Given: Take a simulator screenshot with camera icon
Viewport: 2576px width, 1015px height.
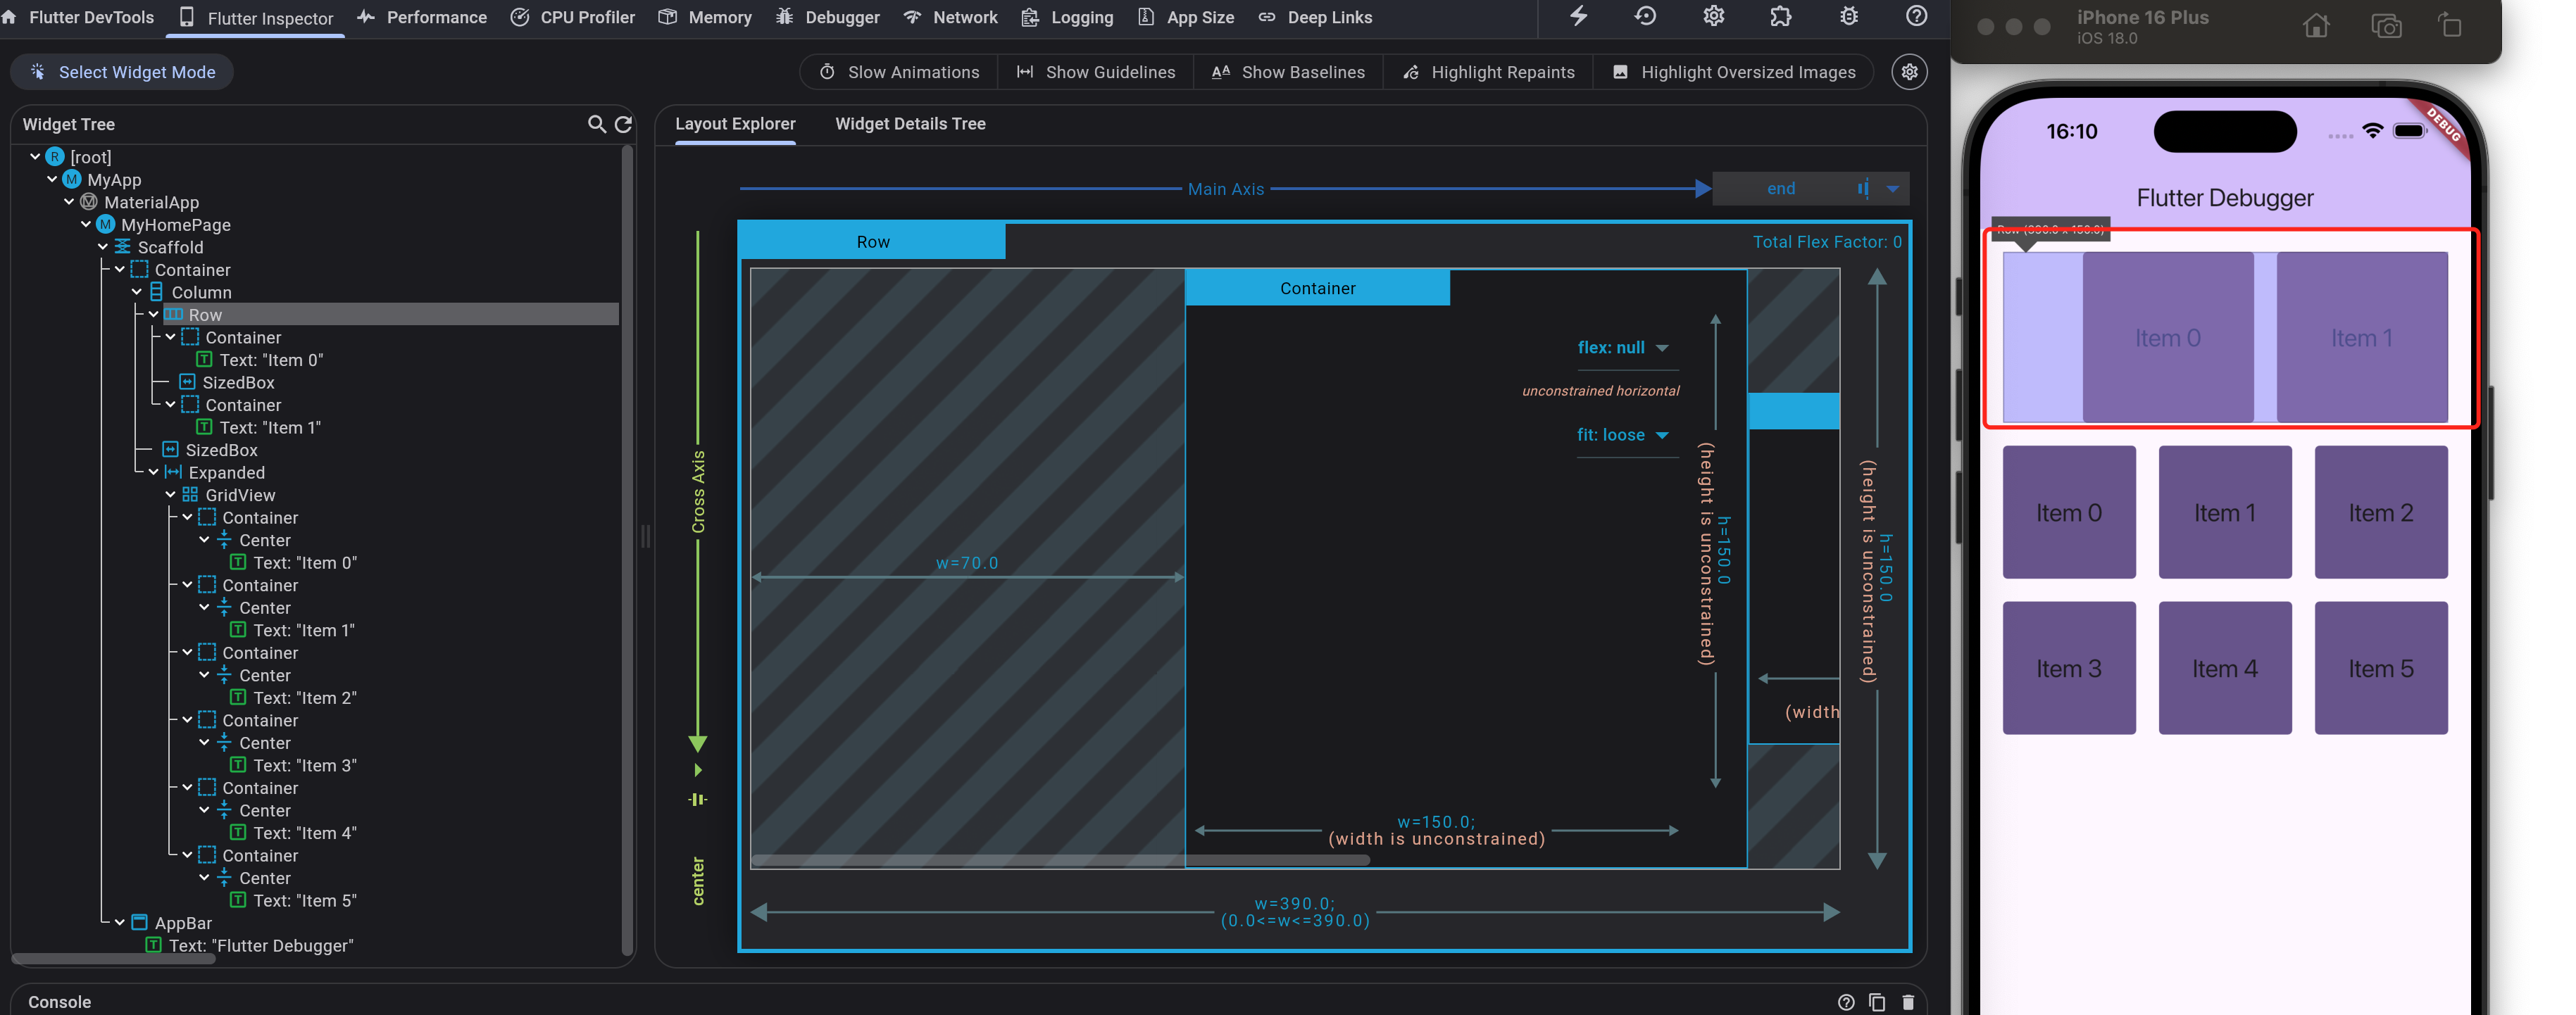Looking at the screenshot, I should tap(2386, 26).
